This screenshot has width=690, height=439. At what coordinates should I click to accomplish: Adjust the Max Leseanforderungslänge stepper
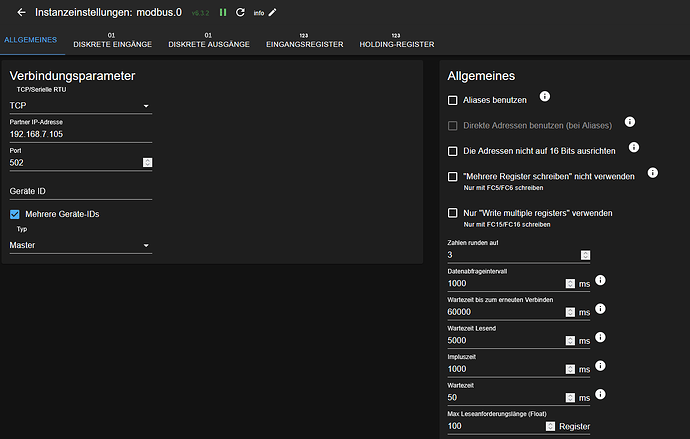pos(551,426)
